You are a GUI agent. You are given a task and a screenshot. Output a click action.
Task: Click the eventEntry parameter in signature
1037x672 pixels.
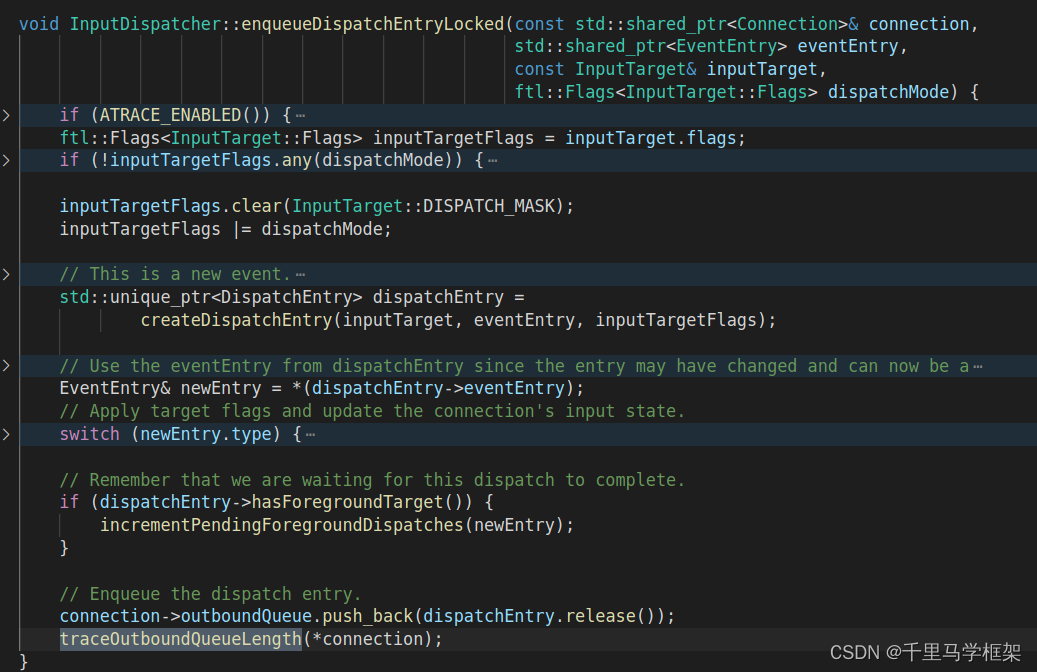click(x=848, y=46)
